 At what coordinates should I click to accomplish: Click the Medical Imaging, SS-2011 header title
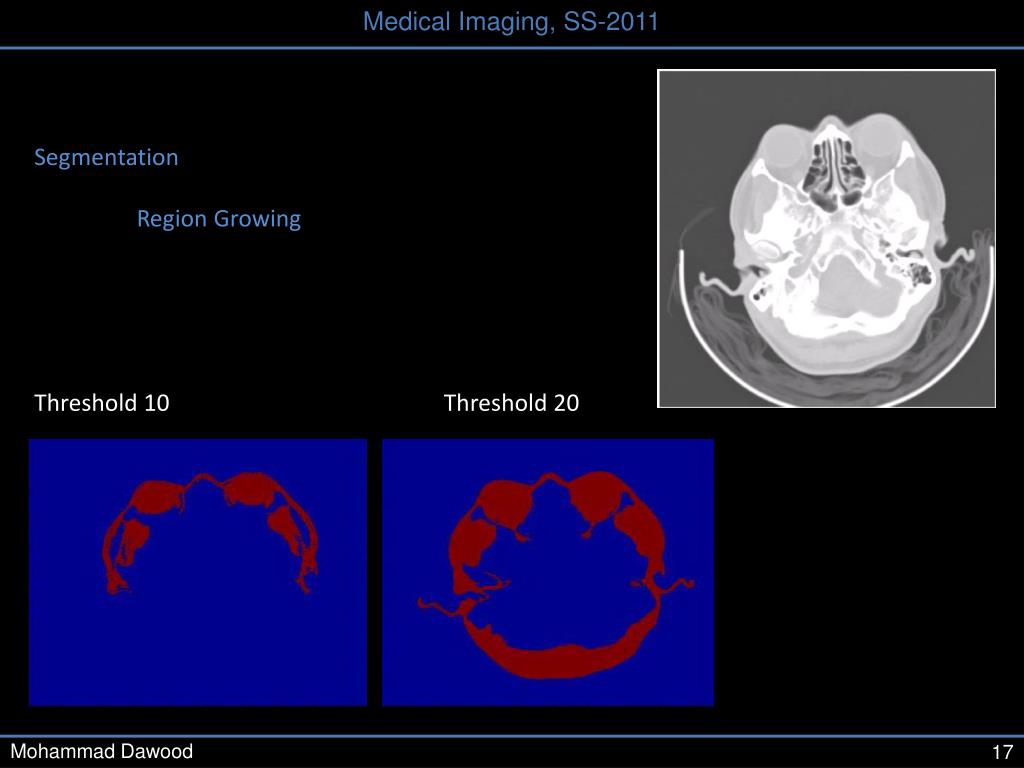[x=510, y=22]
